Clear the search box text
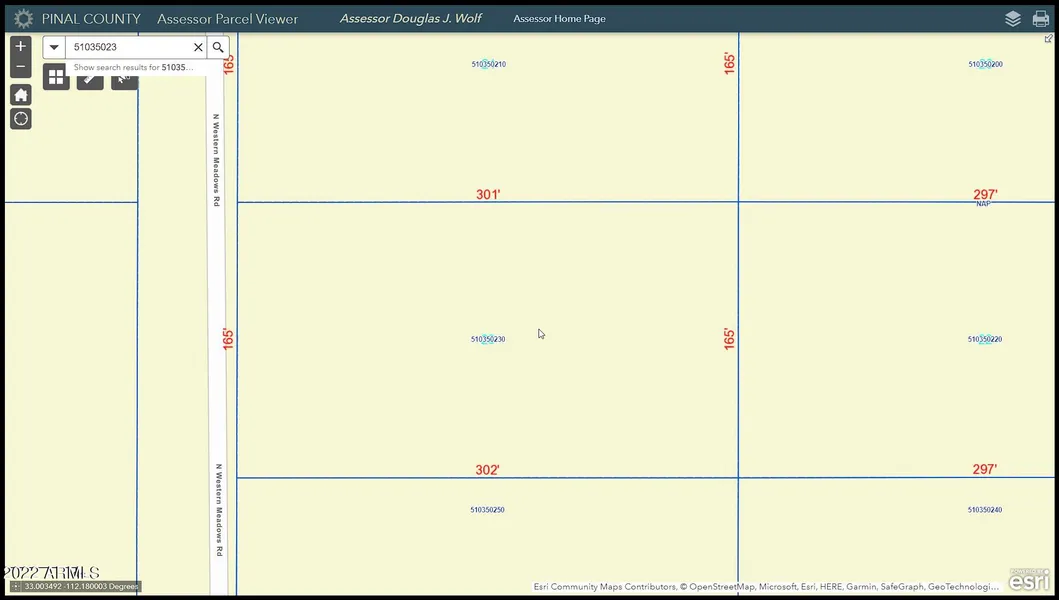 click(198, 47)
